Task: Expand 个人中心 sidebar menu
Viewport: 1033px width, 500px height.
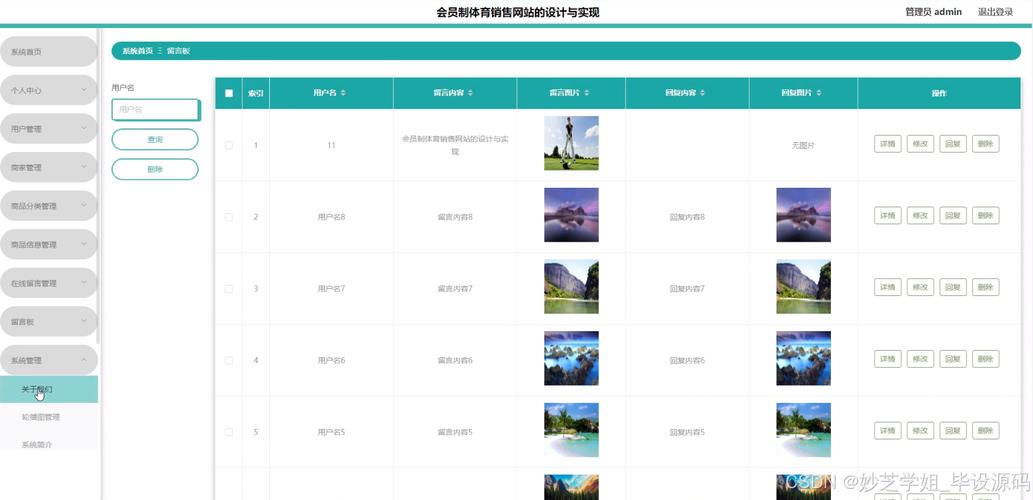Action: pos(49,90)
